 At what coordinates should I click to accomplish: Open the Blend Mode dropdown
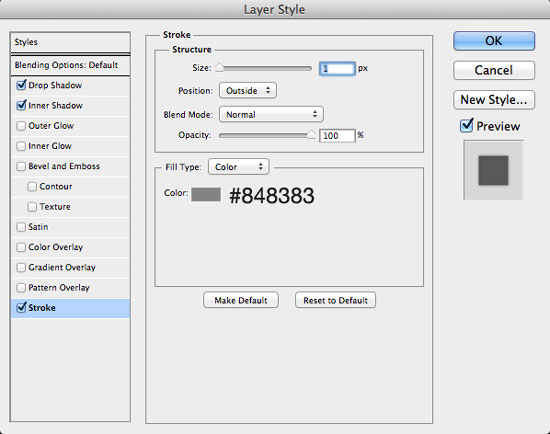(271, 114)
